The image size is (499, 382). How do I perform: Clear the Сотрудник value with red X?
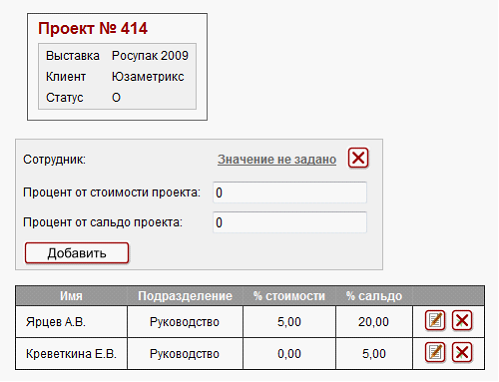pos(358,158)
